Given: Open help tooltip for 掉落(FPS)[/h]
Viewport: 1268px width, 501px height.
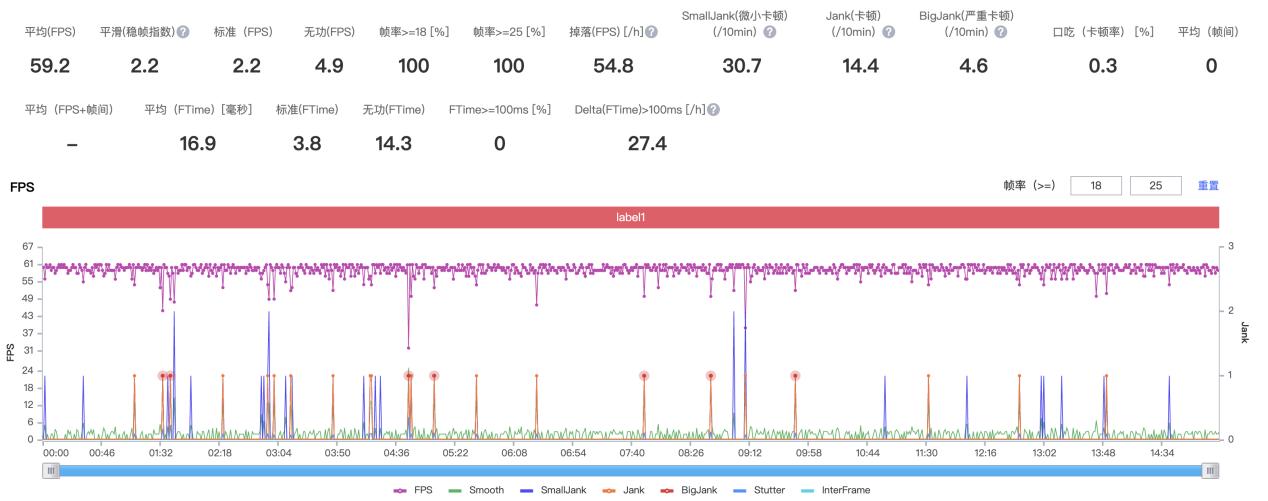Looking at the screenshot, I should [652, 32].
